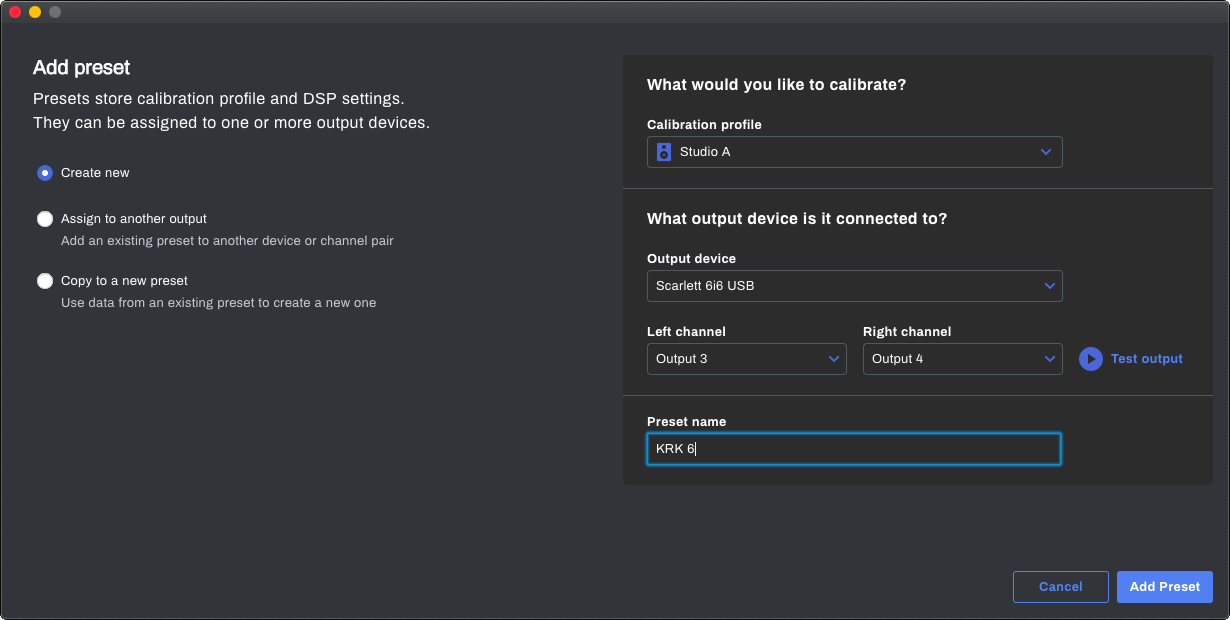Open the Left channel dropdown arrow
This screenshot has height=620, width=1230.
[x=834, y=359]
